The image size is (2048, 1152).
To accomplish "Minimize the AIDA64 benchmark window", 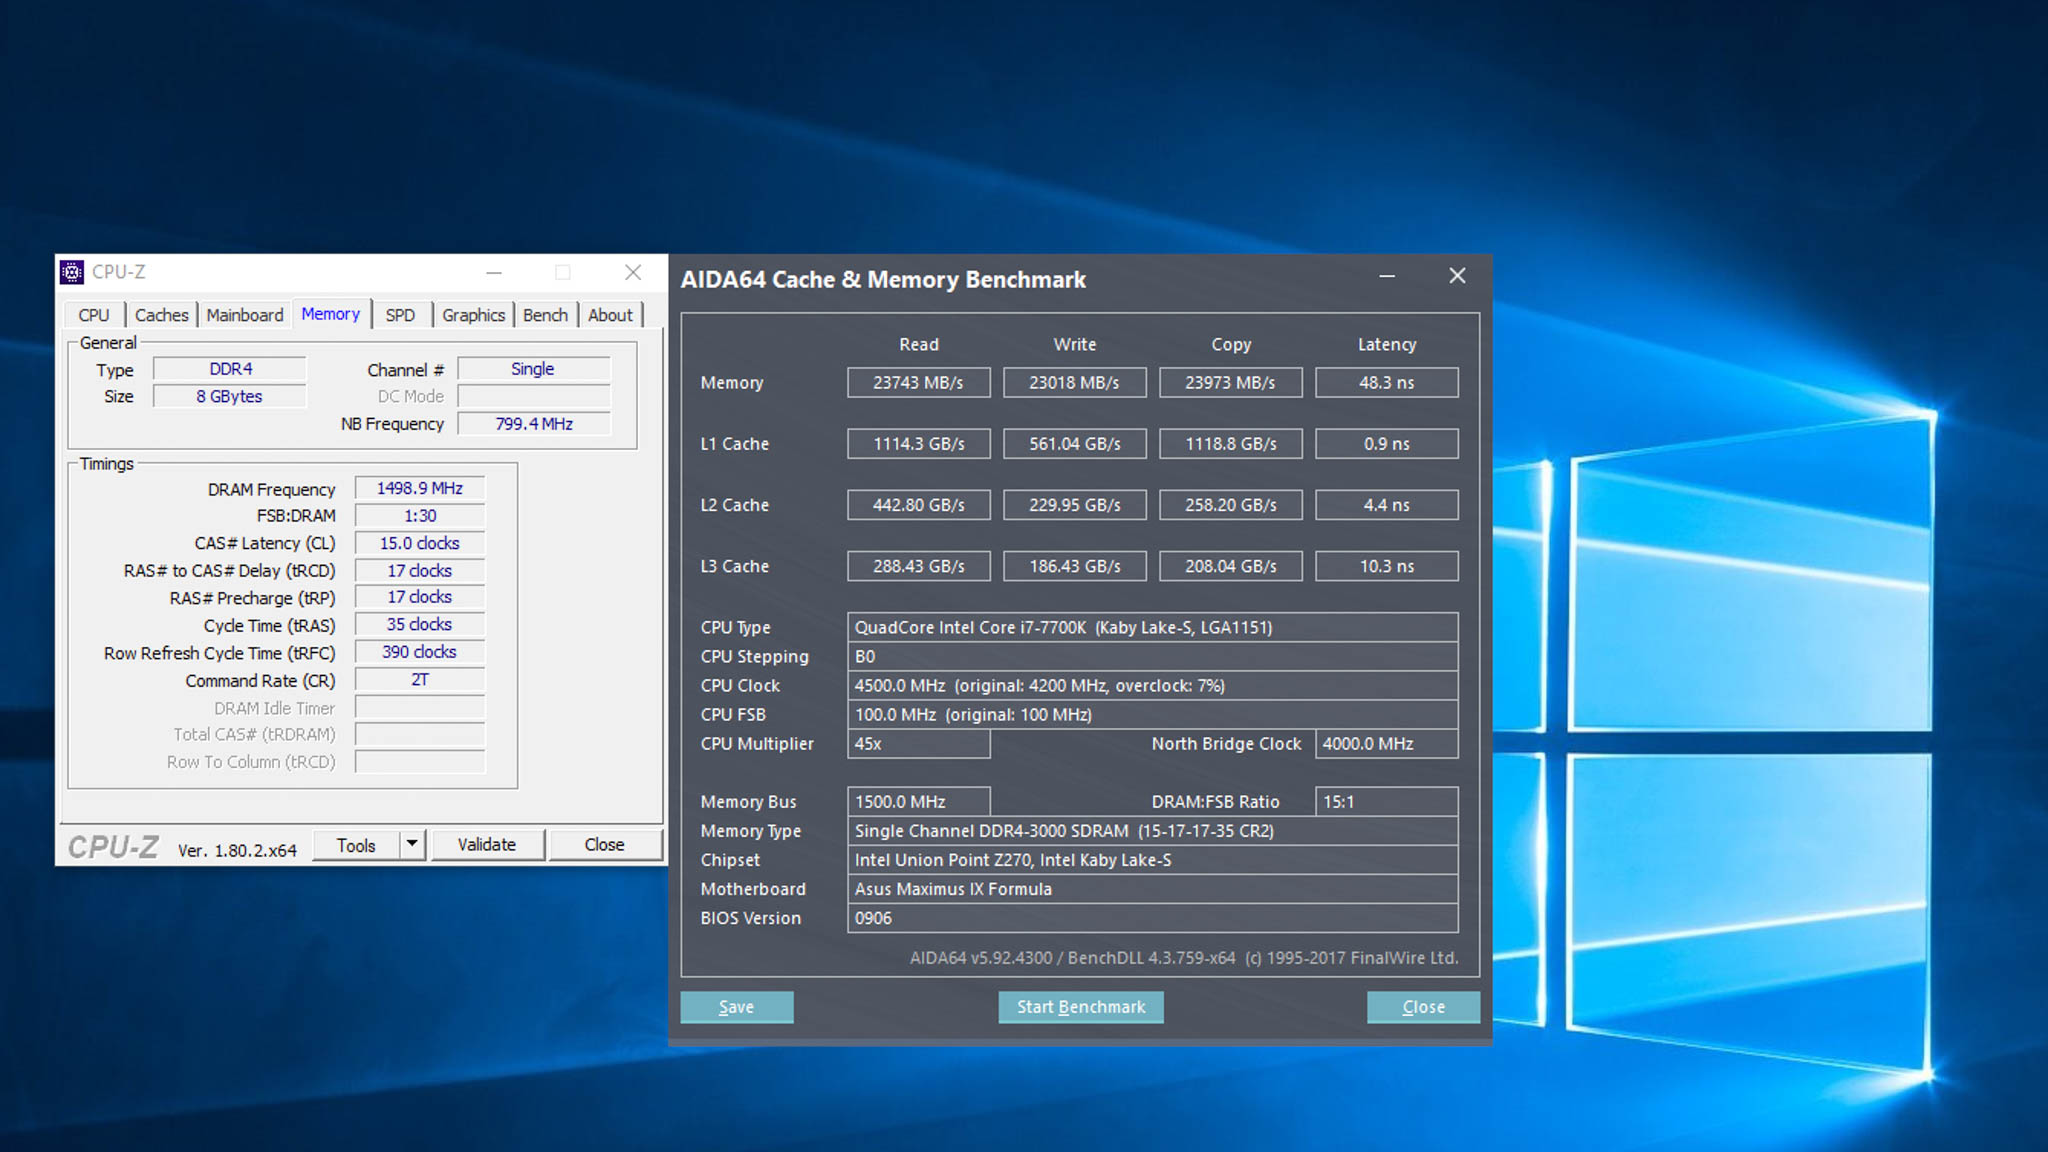I will (x=1387, y=276).
